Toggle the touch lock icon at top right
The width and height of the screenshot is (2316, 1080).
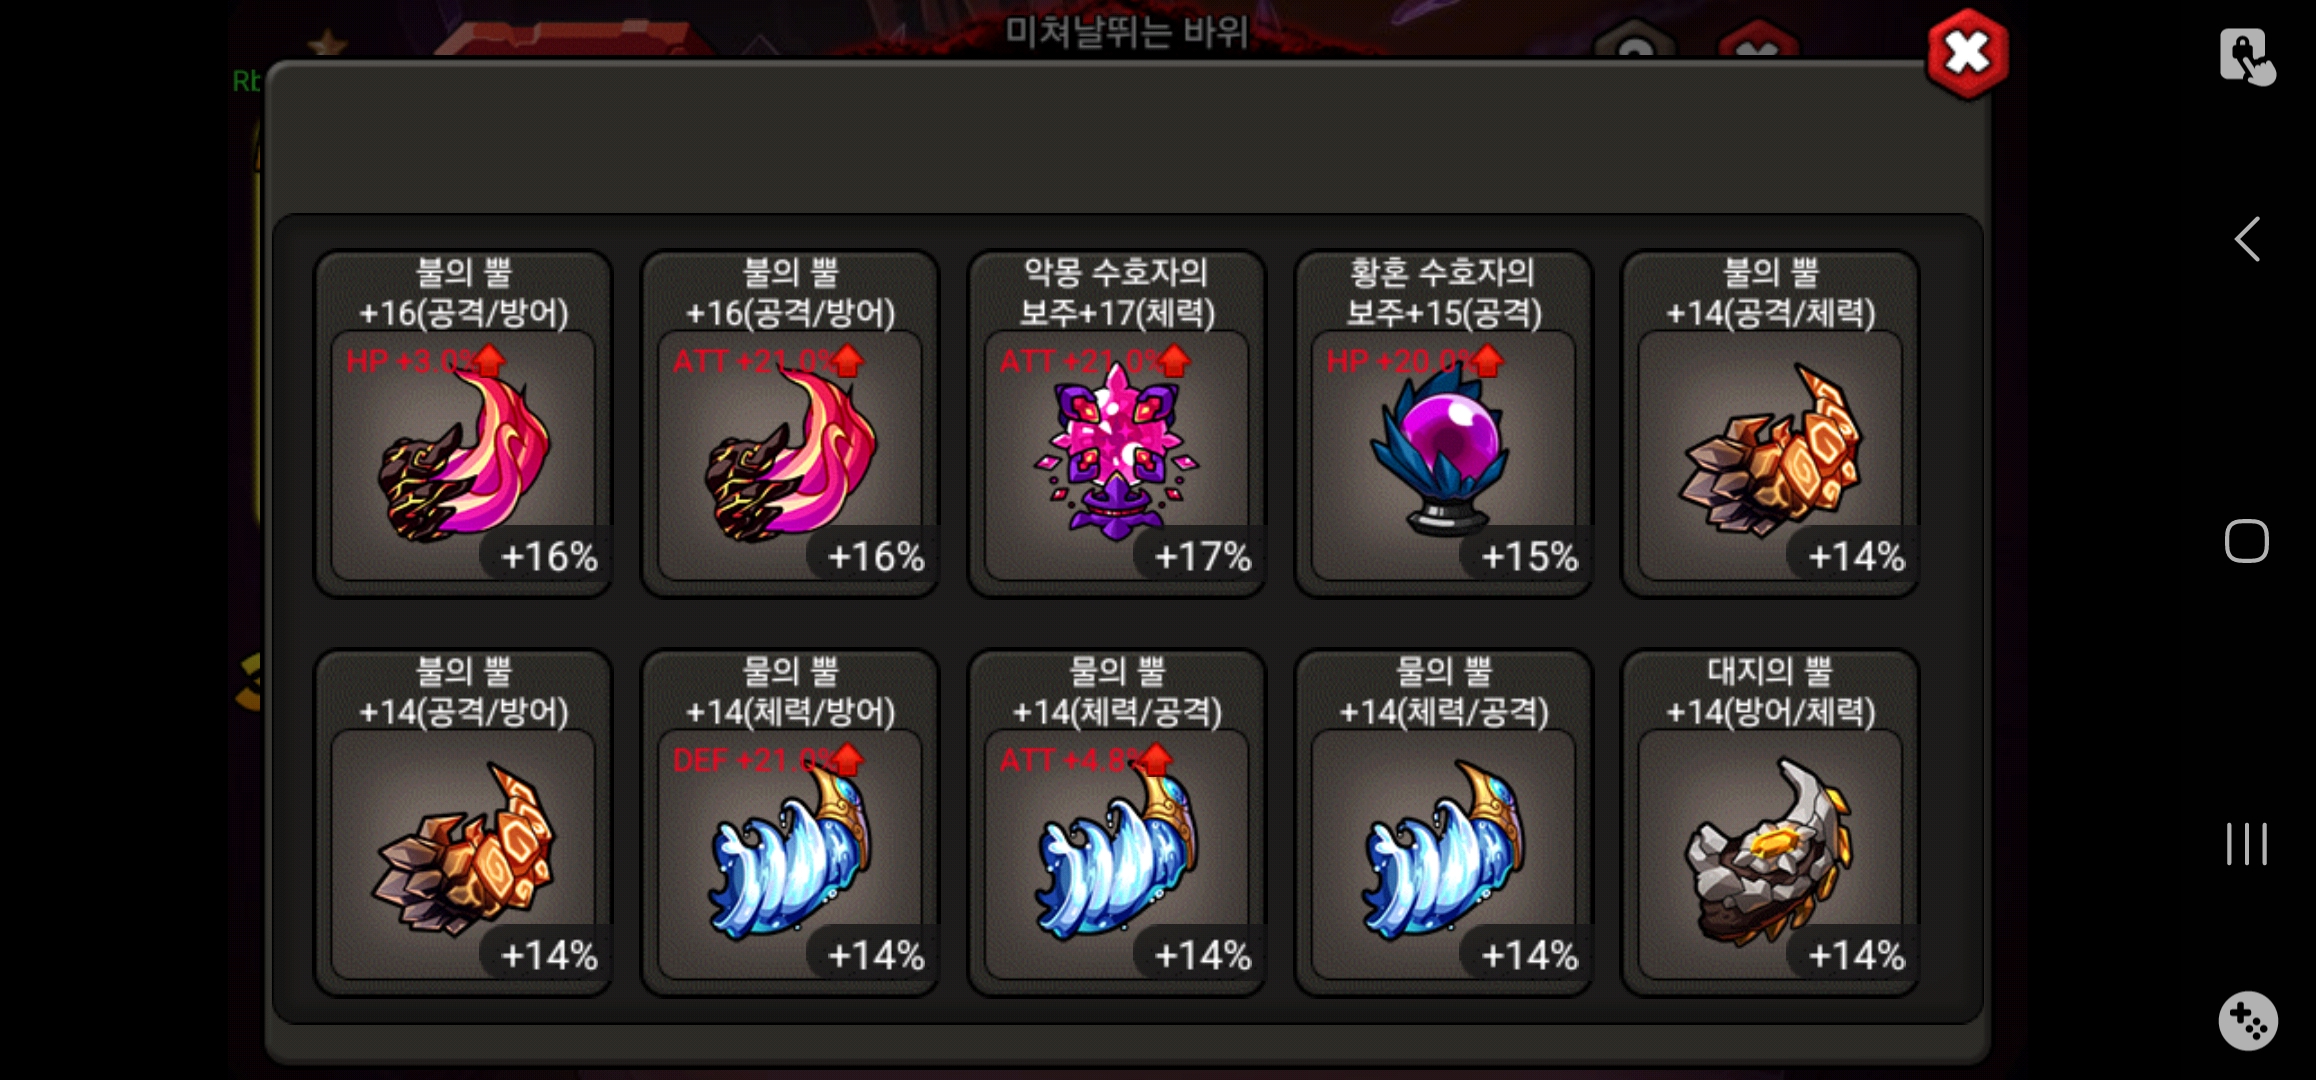(x=2247, y=56)
